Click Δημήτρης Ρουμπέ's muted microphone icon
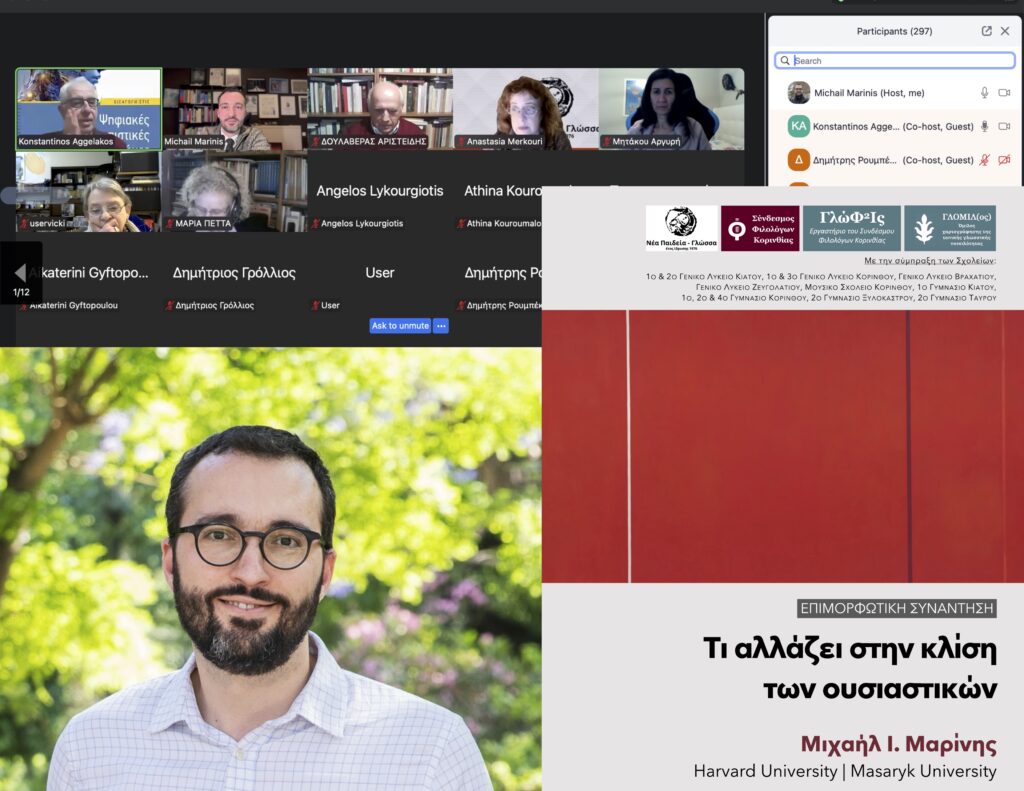 (x=984, y=160)
